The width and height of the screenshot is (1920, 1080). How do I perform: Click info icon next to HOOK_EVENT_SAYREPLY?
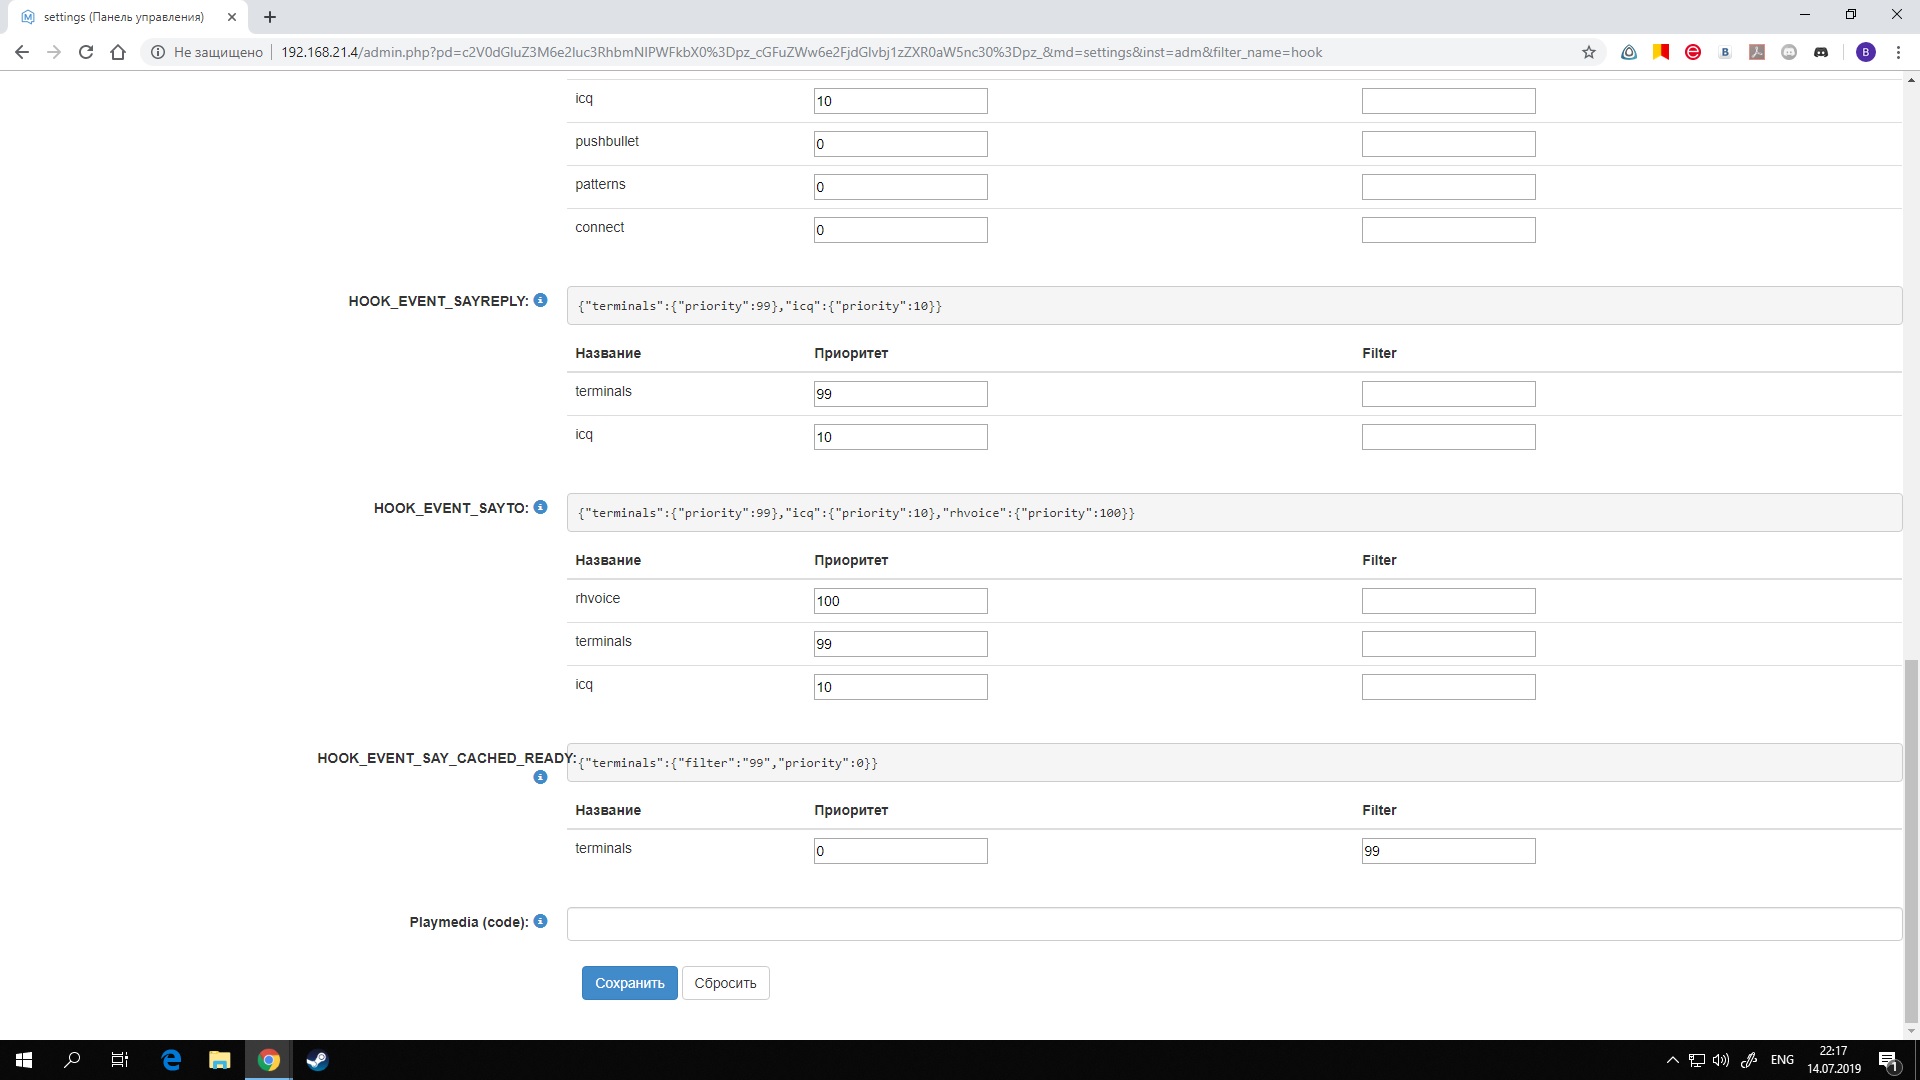[540, 300]
